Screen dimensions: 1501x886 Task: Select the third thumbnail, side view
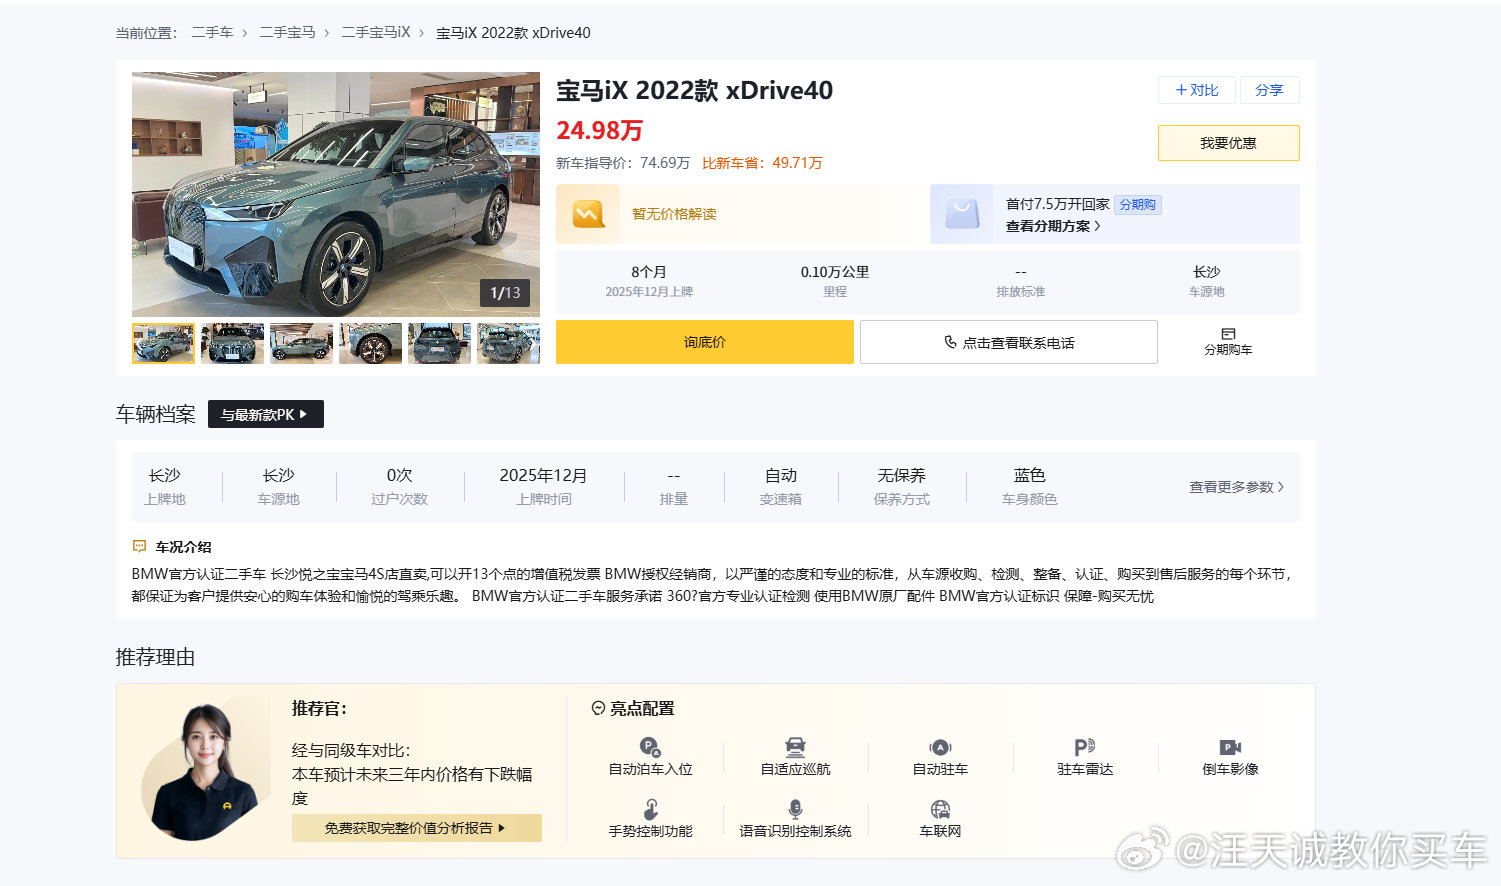click(301, 343)
